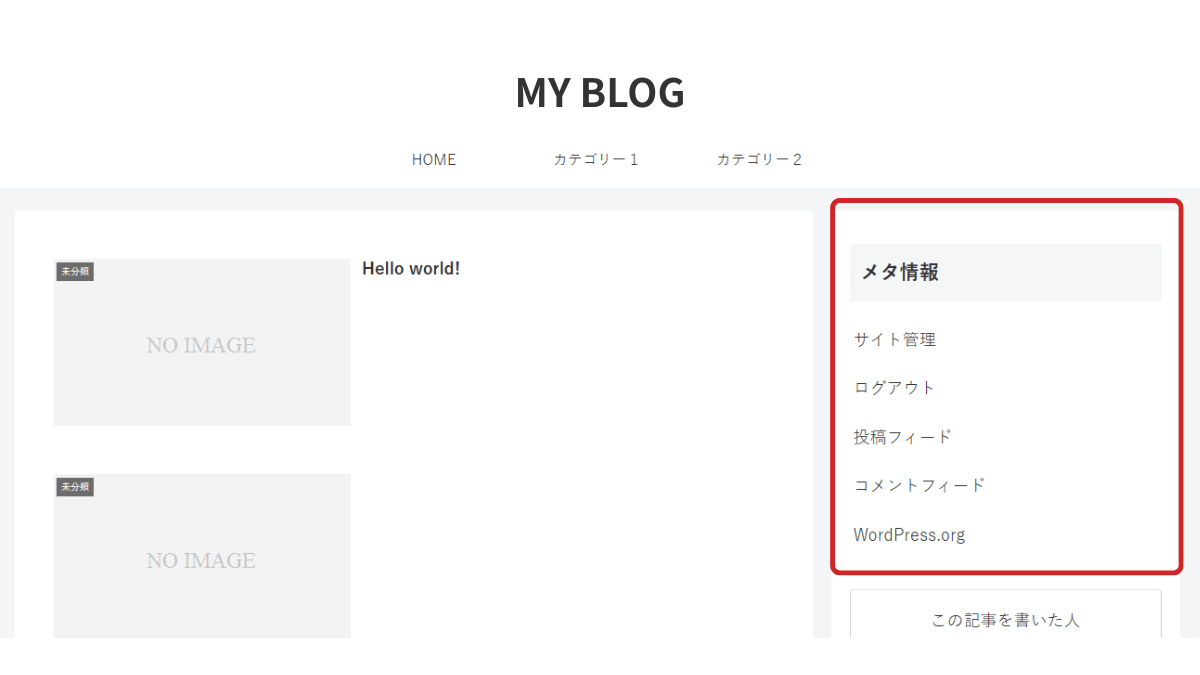Open the 投稿フィード link
Viewport: 1200px width, 675px height.
pos(903,436)
